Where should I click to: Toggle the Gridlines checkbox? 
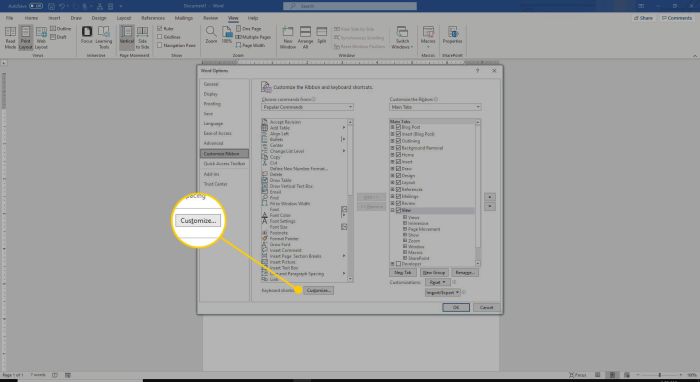point(160,37)
